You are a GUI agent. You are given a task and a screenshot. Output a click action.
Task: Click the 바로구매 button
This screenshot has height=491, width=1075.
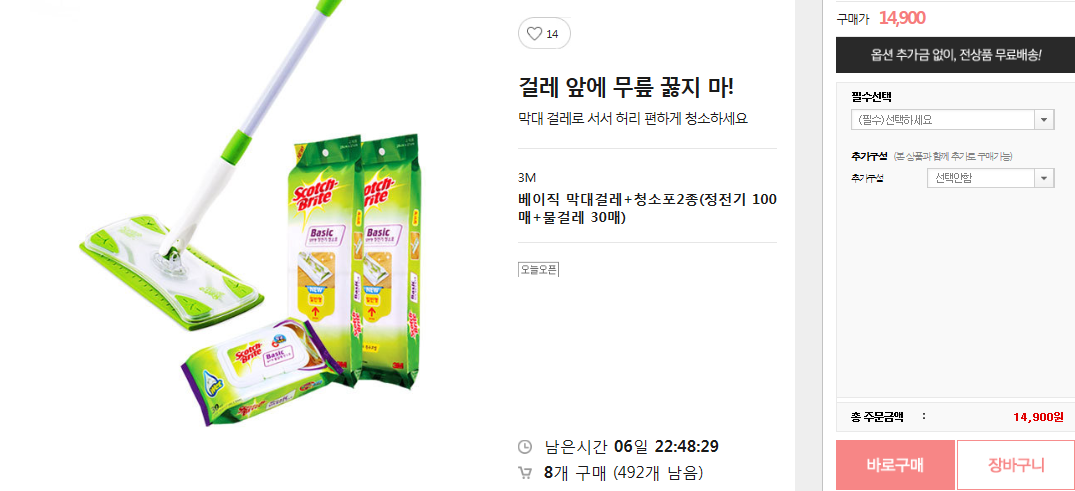tap(895, 465)
